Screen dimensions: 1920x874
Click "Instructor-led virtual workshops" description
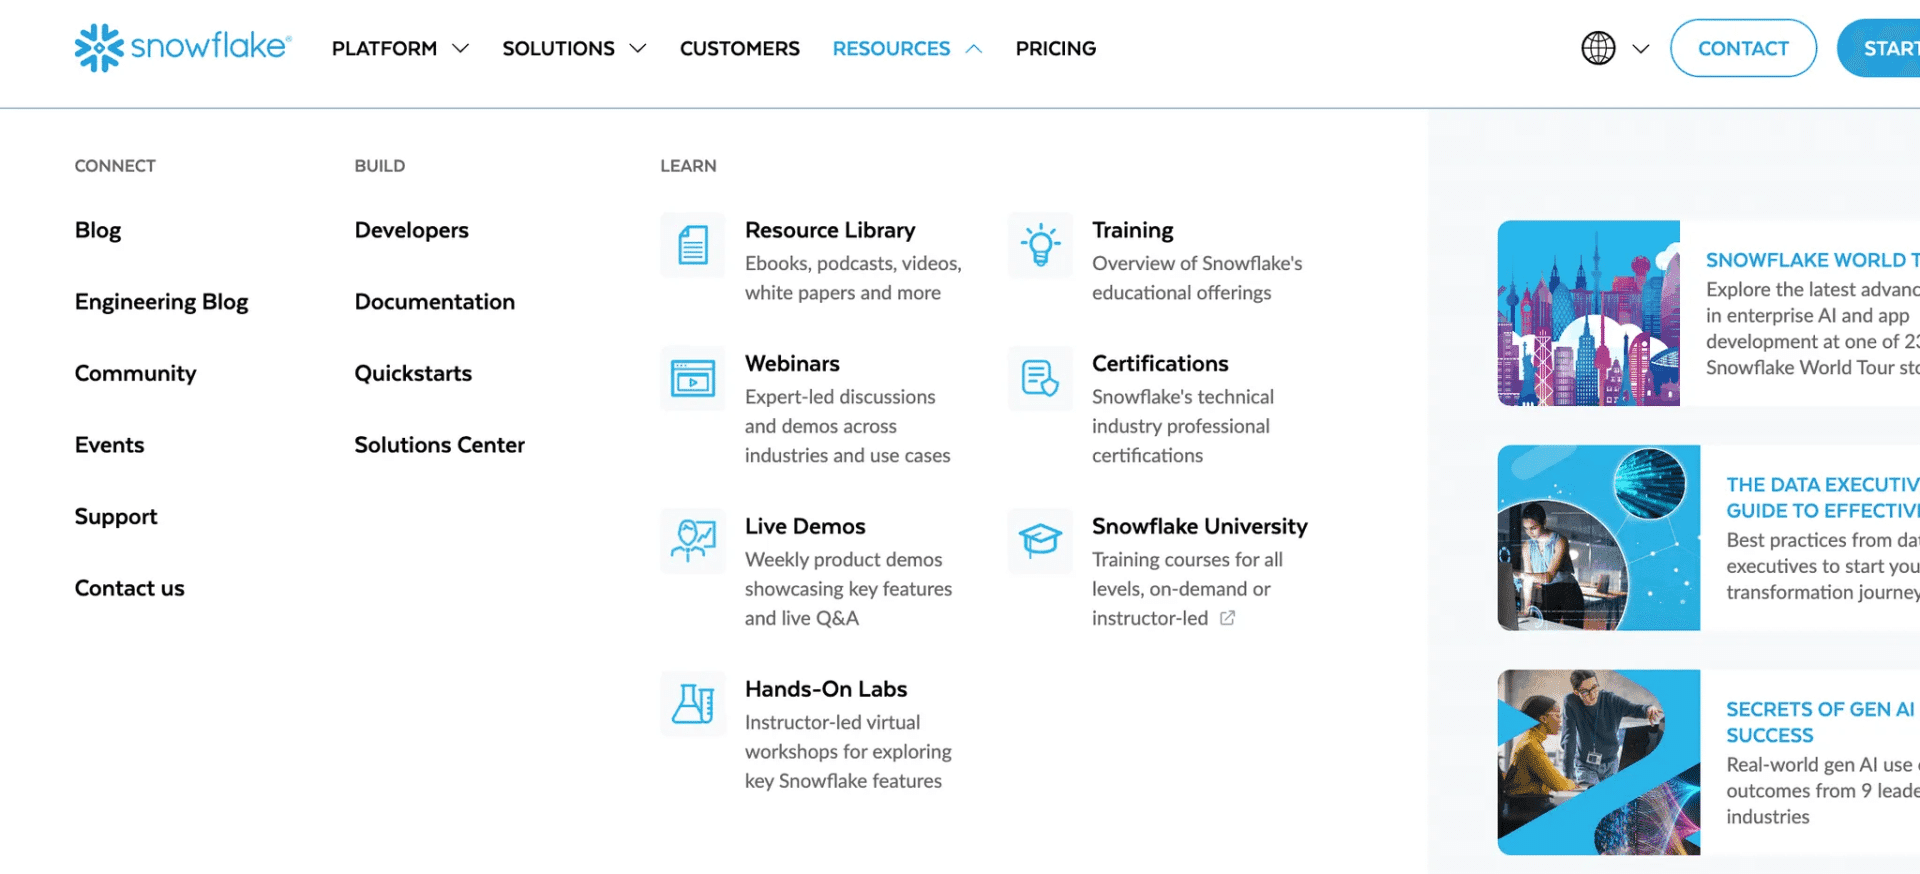848,752
